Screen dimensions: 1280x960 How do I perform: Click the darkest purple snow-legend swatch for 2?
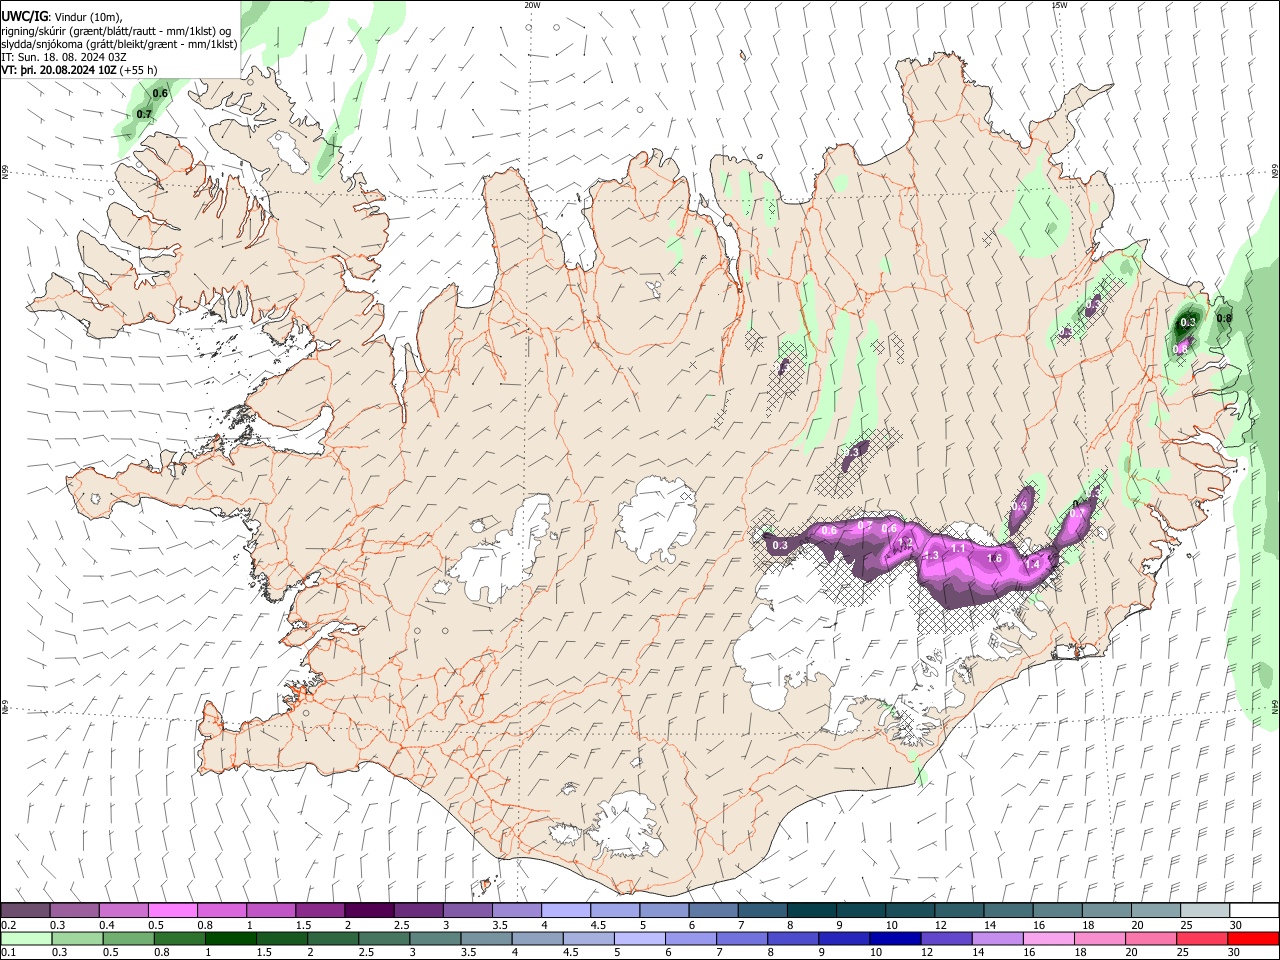pos(368,910)
